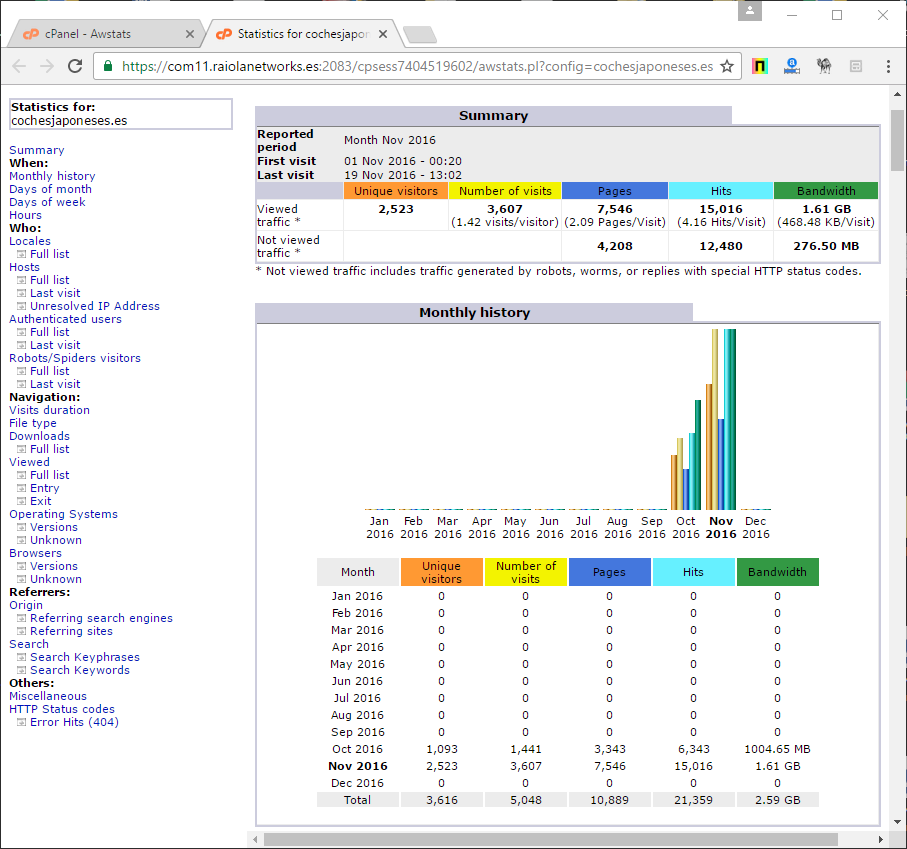Click the grayed grid extension icon
Screen dimensions: 907x849
pyautogui.click(x=855, y=65)
